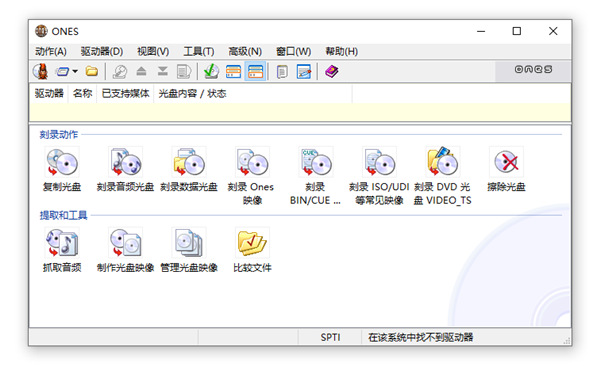Click the grayed disc document toolbar icon
Viewport: 600px width, 366px height.
[184, 71]
